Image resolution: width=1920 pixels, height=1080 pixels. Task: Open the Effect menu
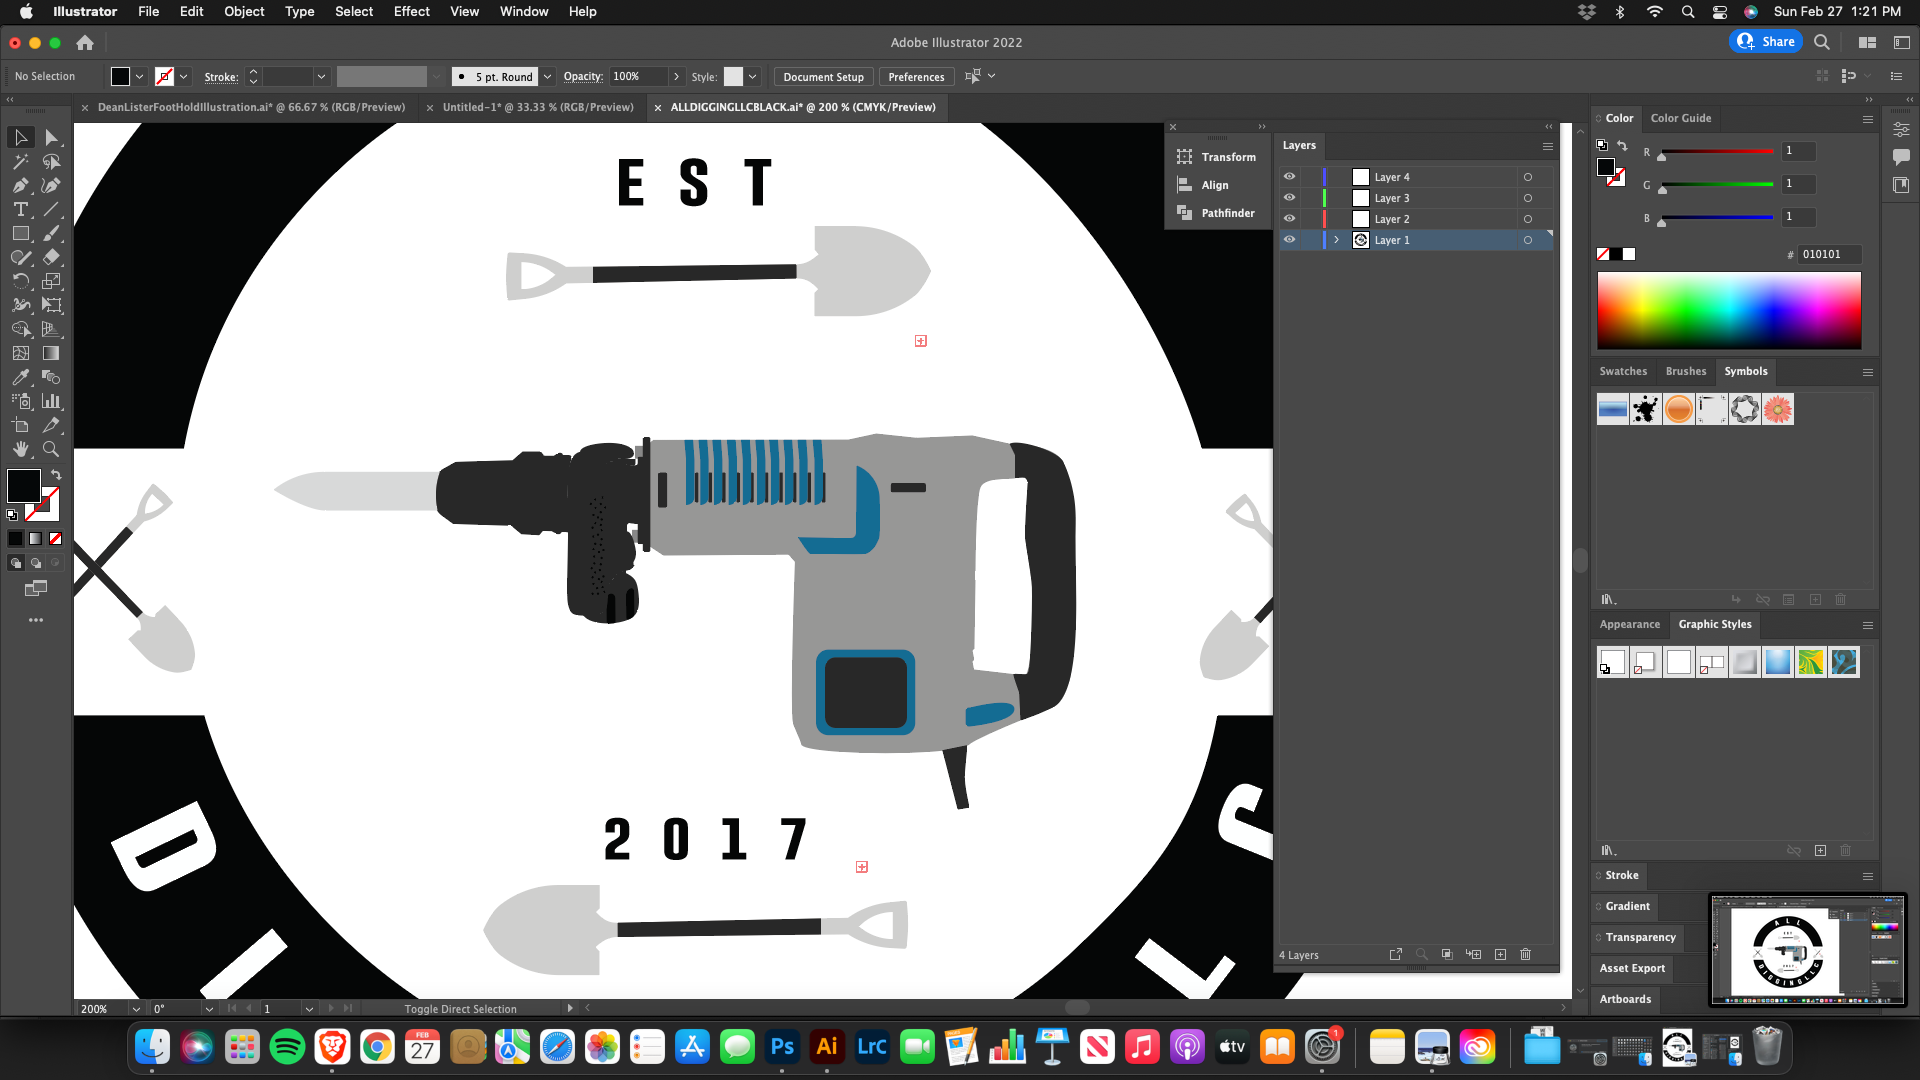tap(411, 12)
